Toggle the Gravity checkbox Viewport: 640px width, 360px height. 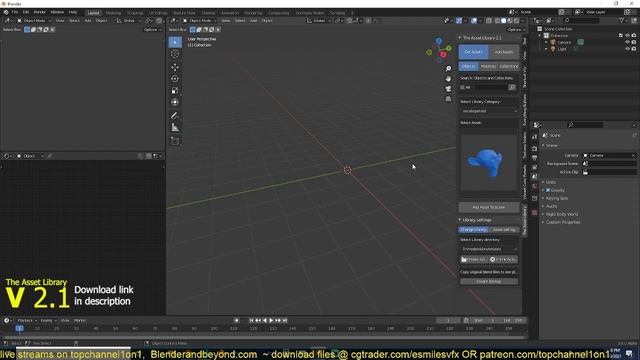pyautogui.click(x=548, y=190)
